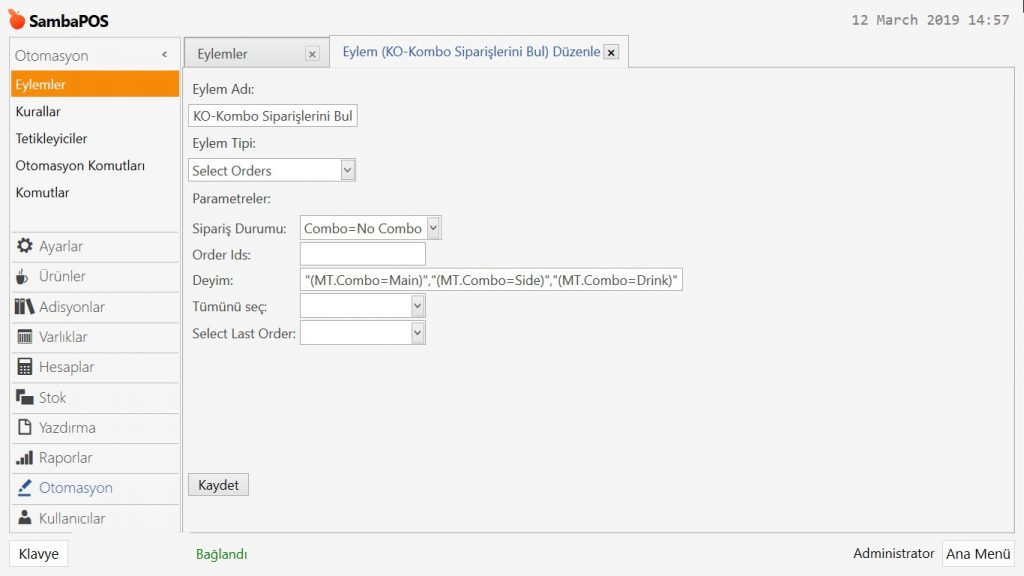1024x576 pixels.
Task: Click the Raporlar bar chart icon
Action: (x=25, y=458)
